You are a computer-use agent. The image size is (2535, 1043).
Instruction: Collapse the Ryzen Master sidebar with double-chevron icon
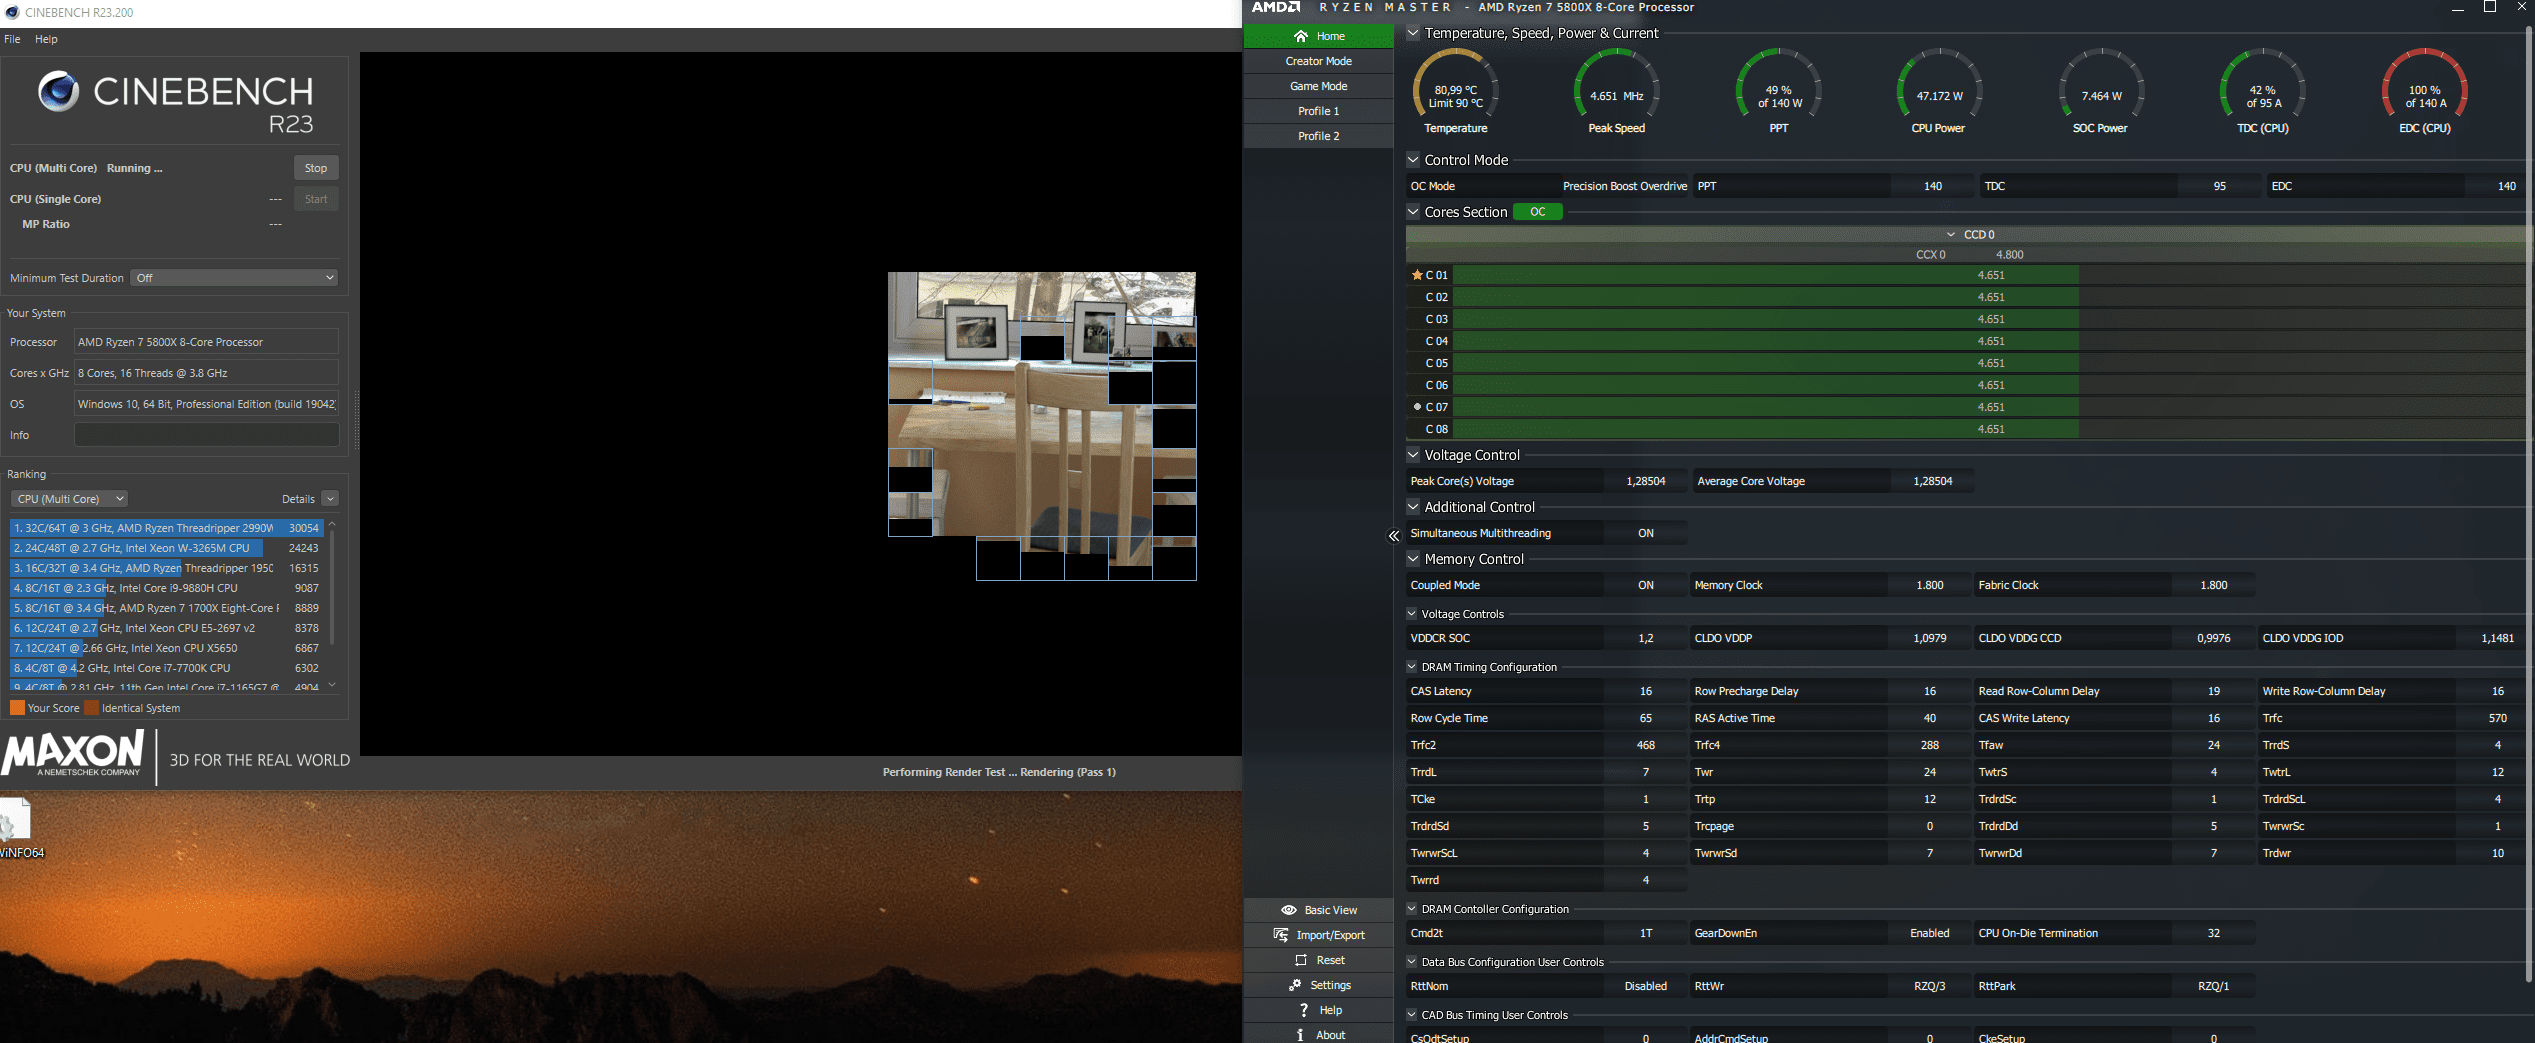pyautogui.click(x=1394, y=536)
